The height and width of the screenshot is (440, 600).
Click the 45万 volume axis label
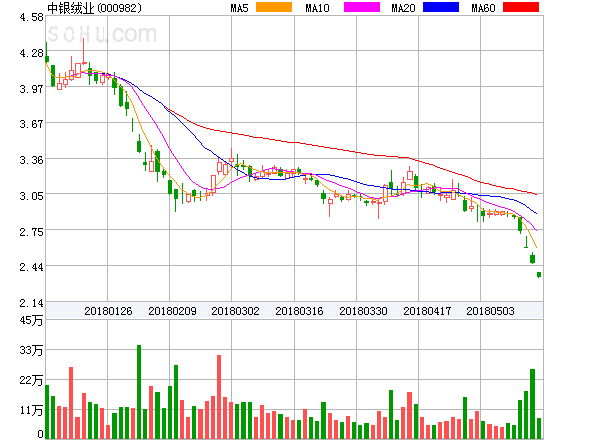coord(31,320)
